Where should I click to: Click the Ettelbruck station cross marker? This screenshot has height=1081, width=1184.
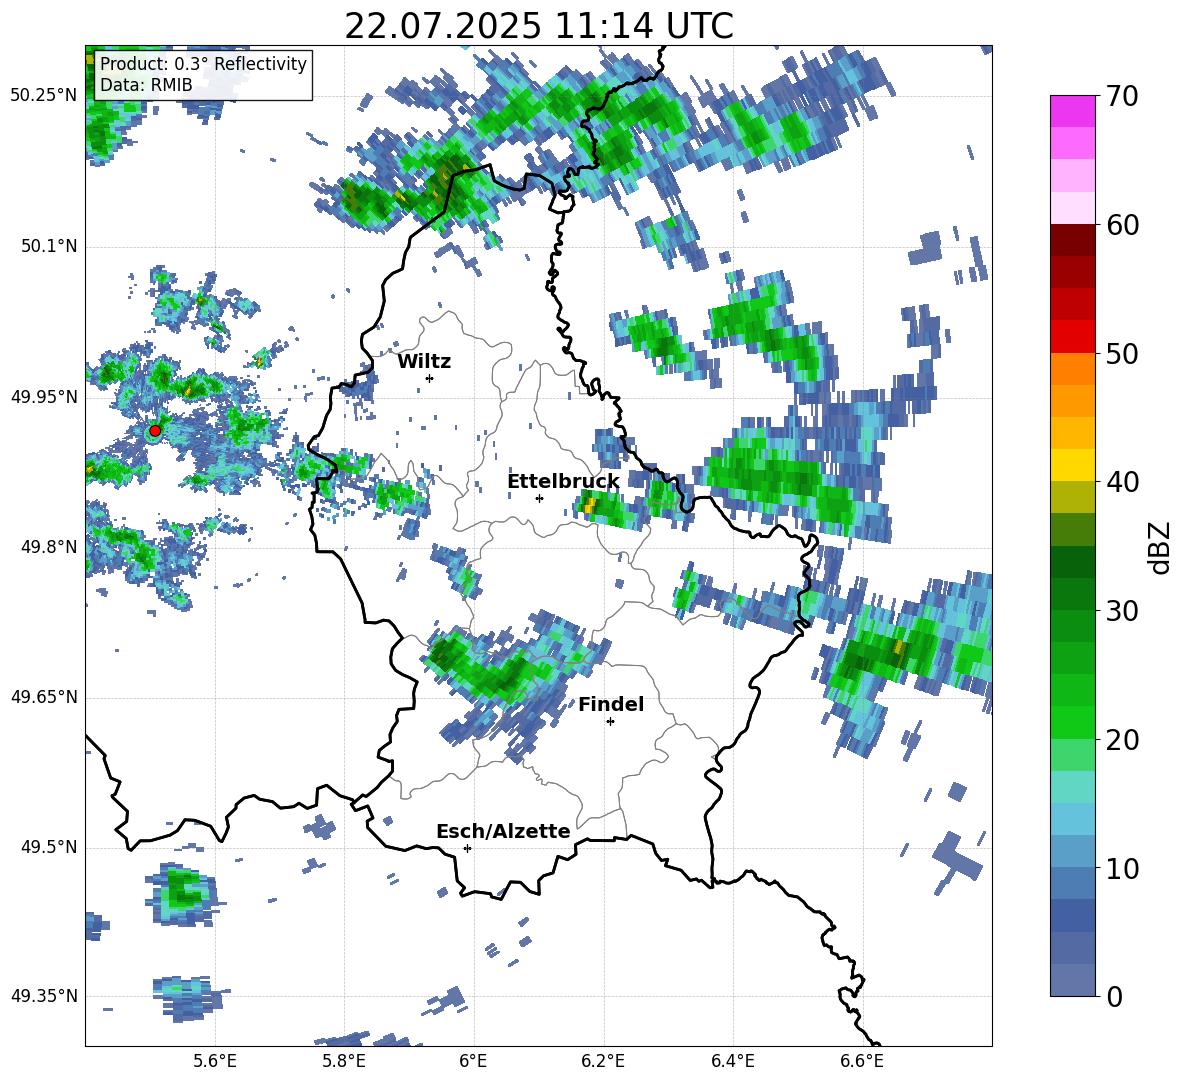[539, 498]
